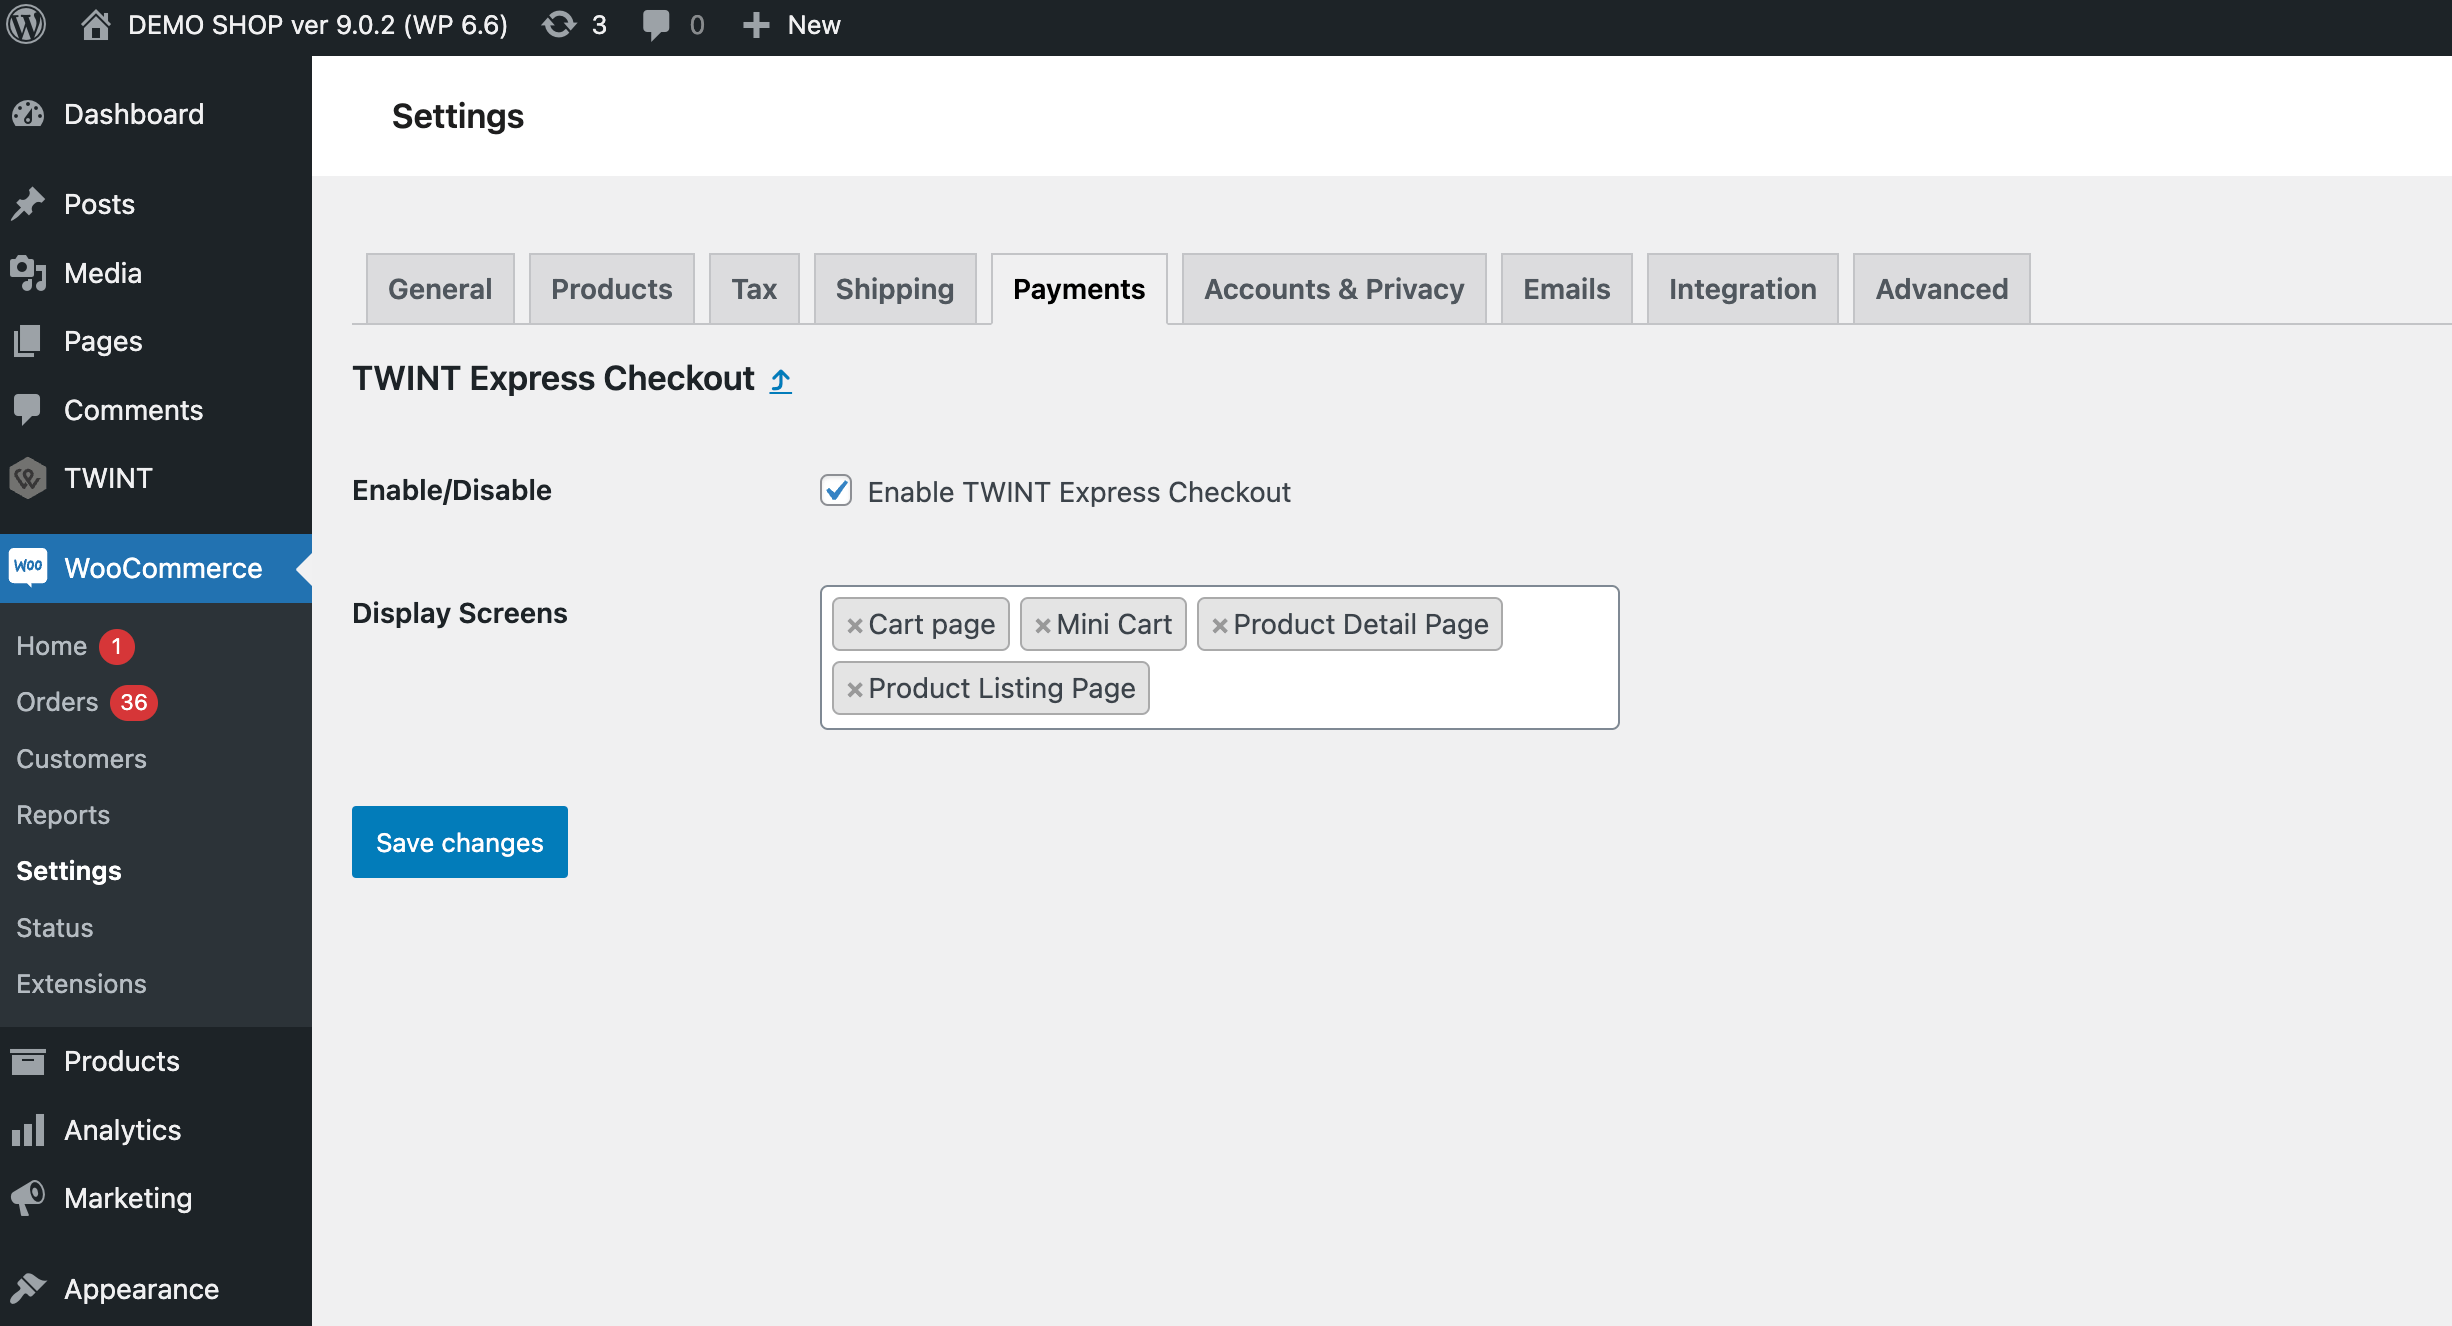Open the Integration tab
The height and width of the screenshot is (1326, 2452).
point(1742,289)
